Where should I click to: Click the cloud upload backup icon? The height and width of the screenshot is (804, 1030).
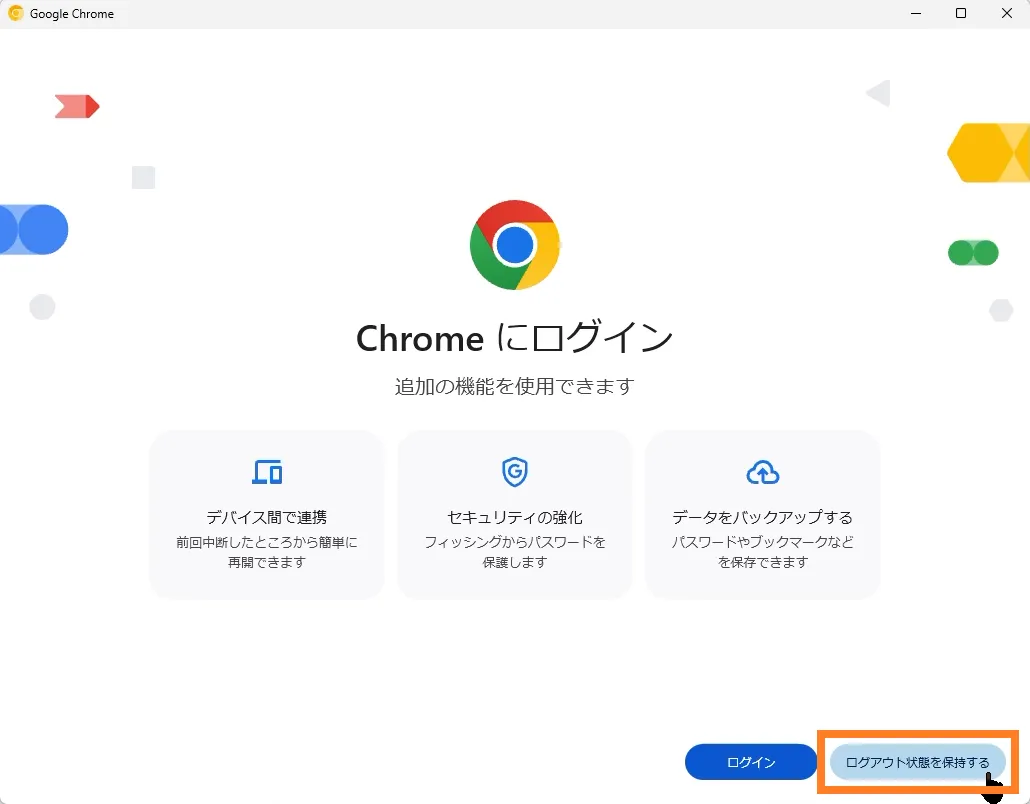[x=762, y=472]
